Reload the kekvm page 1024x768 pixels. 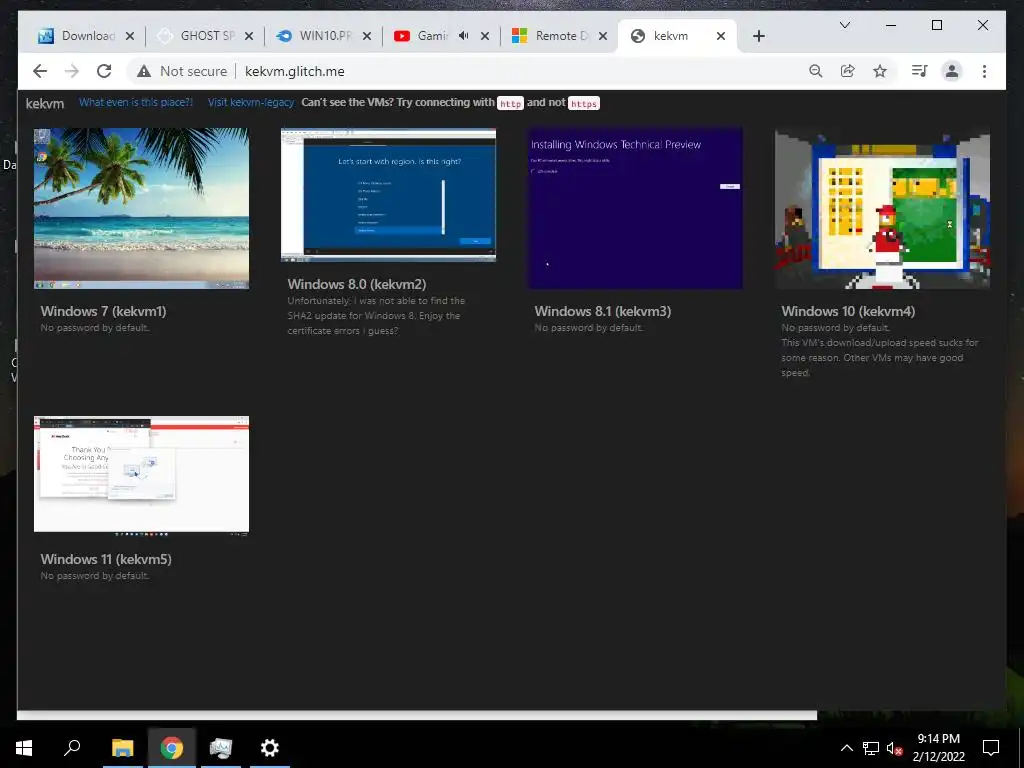[104, 71]
